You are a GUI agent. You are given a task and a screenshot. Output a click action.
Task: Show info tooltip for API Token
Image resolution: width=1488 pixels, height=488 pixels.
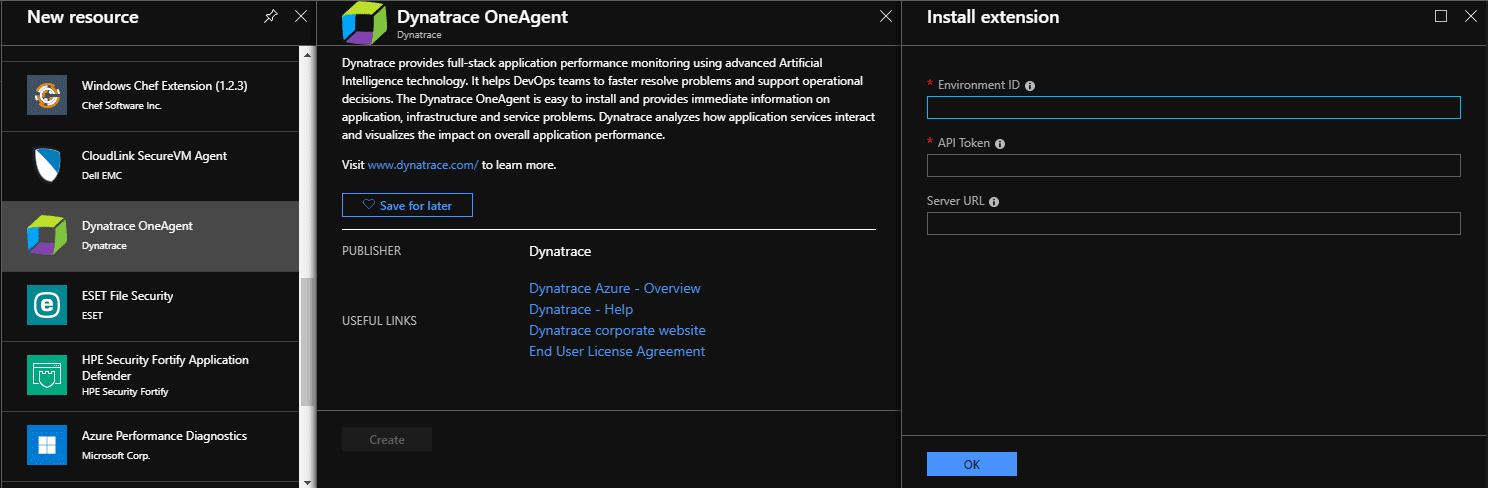click(x=1000, y=144)
